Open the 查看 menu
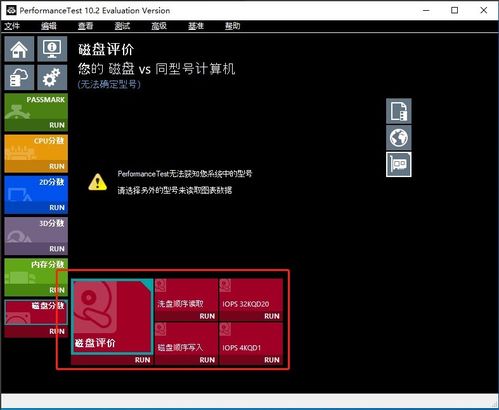This screenshot has height=410, width=499. (x=85, y=26)
